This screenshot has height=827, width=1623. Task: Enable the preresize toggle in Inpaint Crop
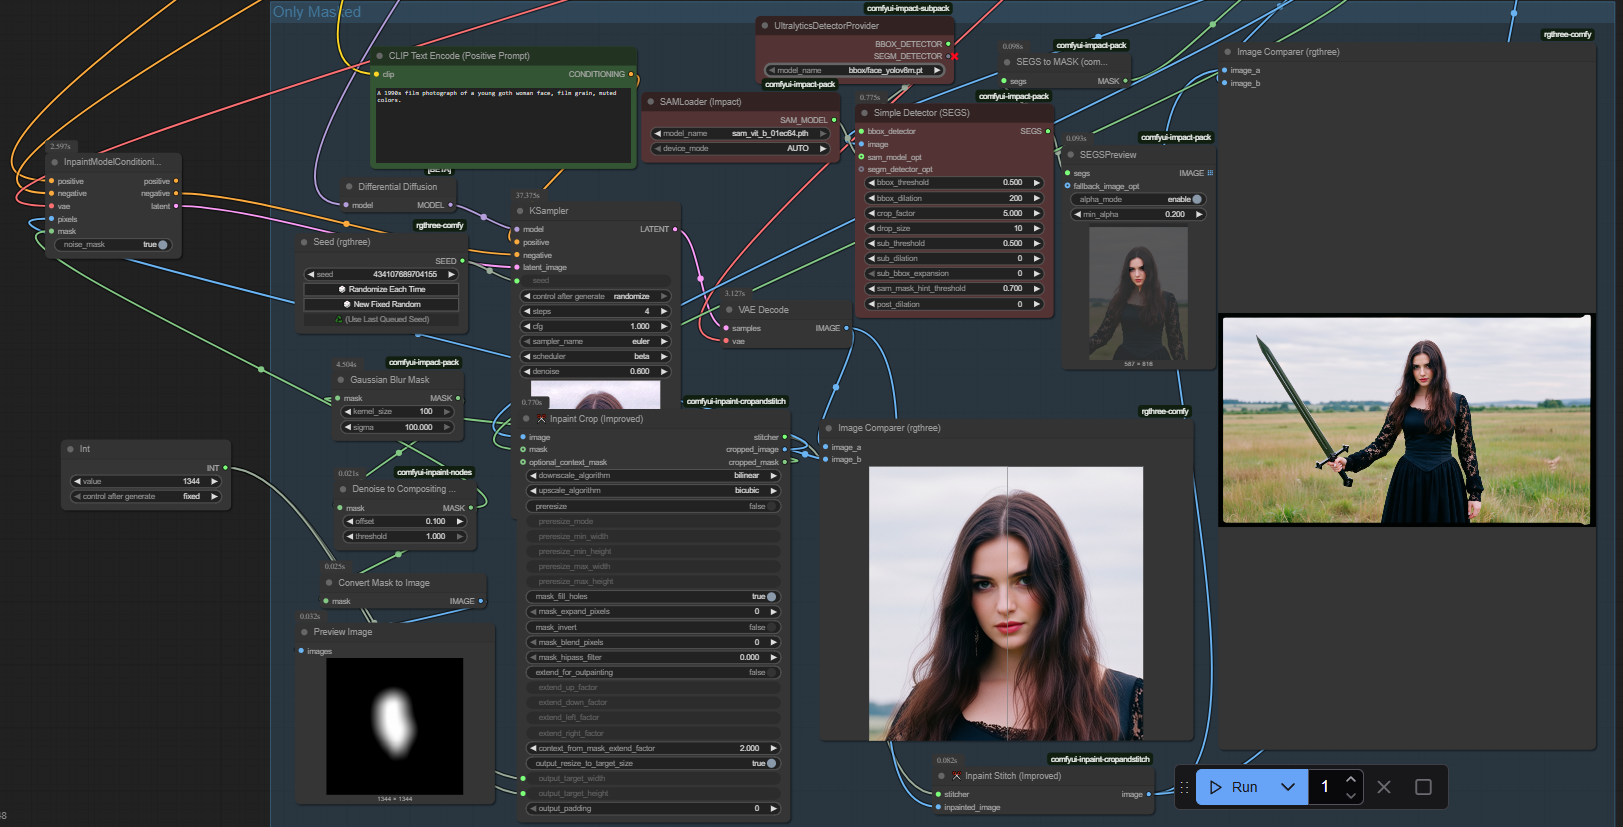pyautogui.click(x=653, y=506)
